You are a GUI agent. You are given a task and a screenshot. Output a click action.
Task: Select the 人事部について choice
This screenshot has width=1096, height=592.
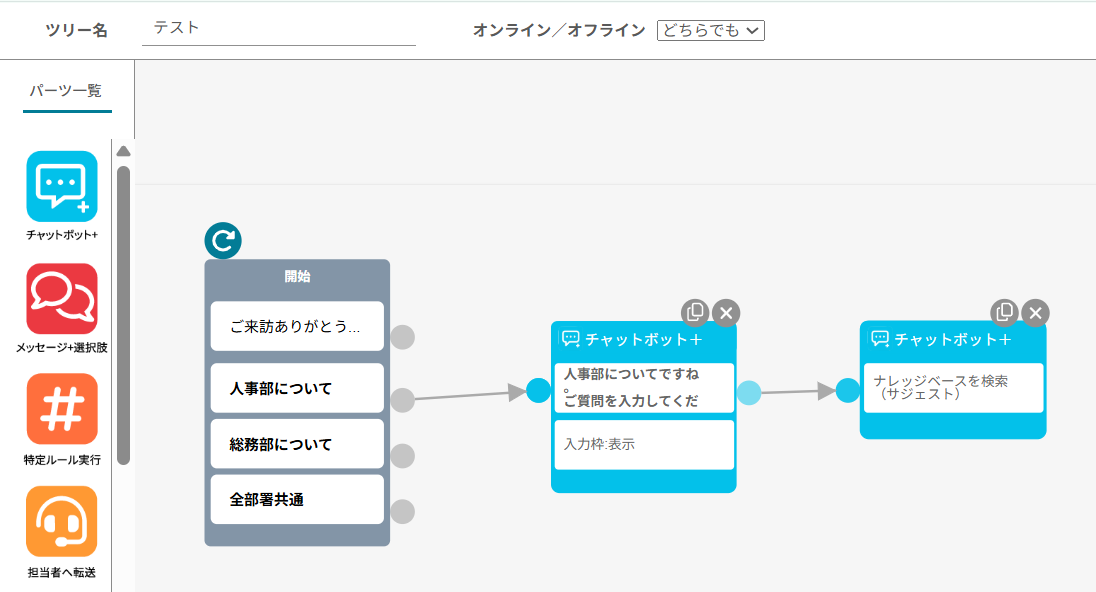(x=297, y=388)
